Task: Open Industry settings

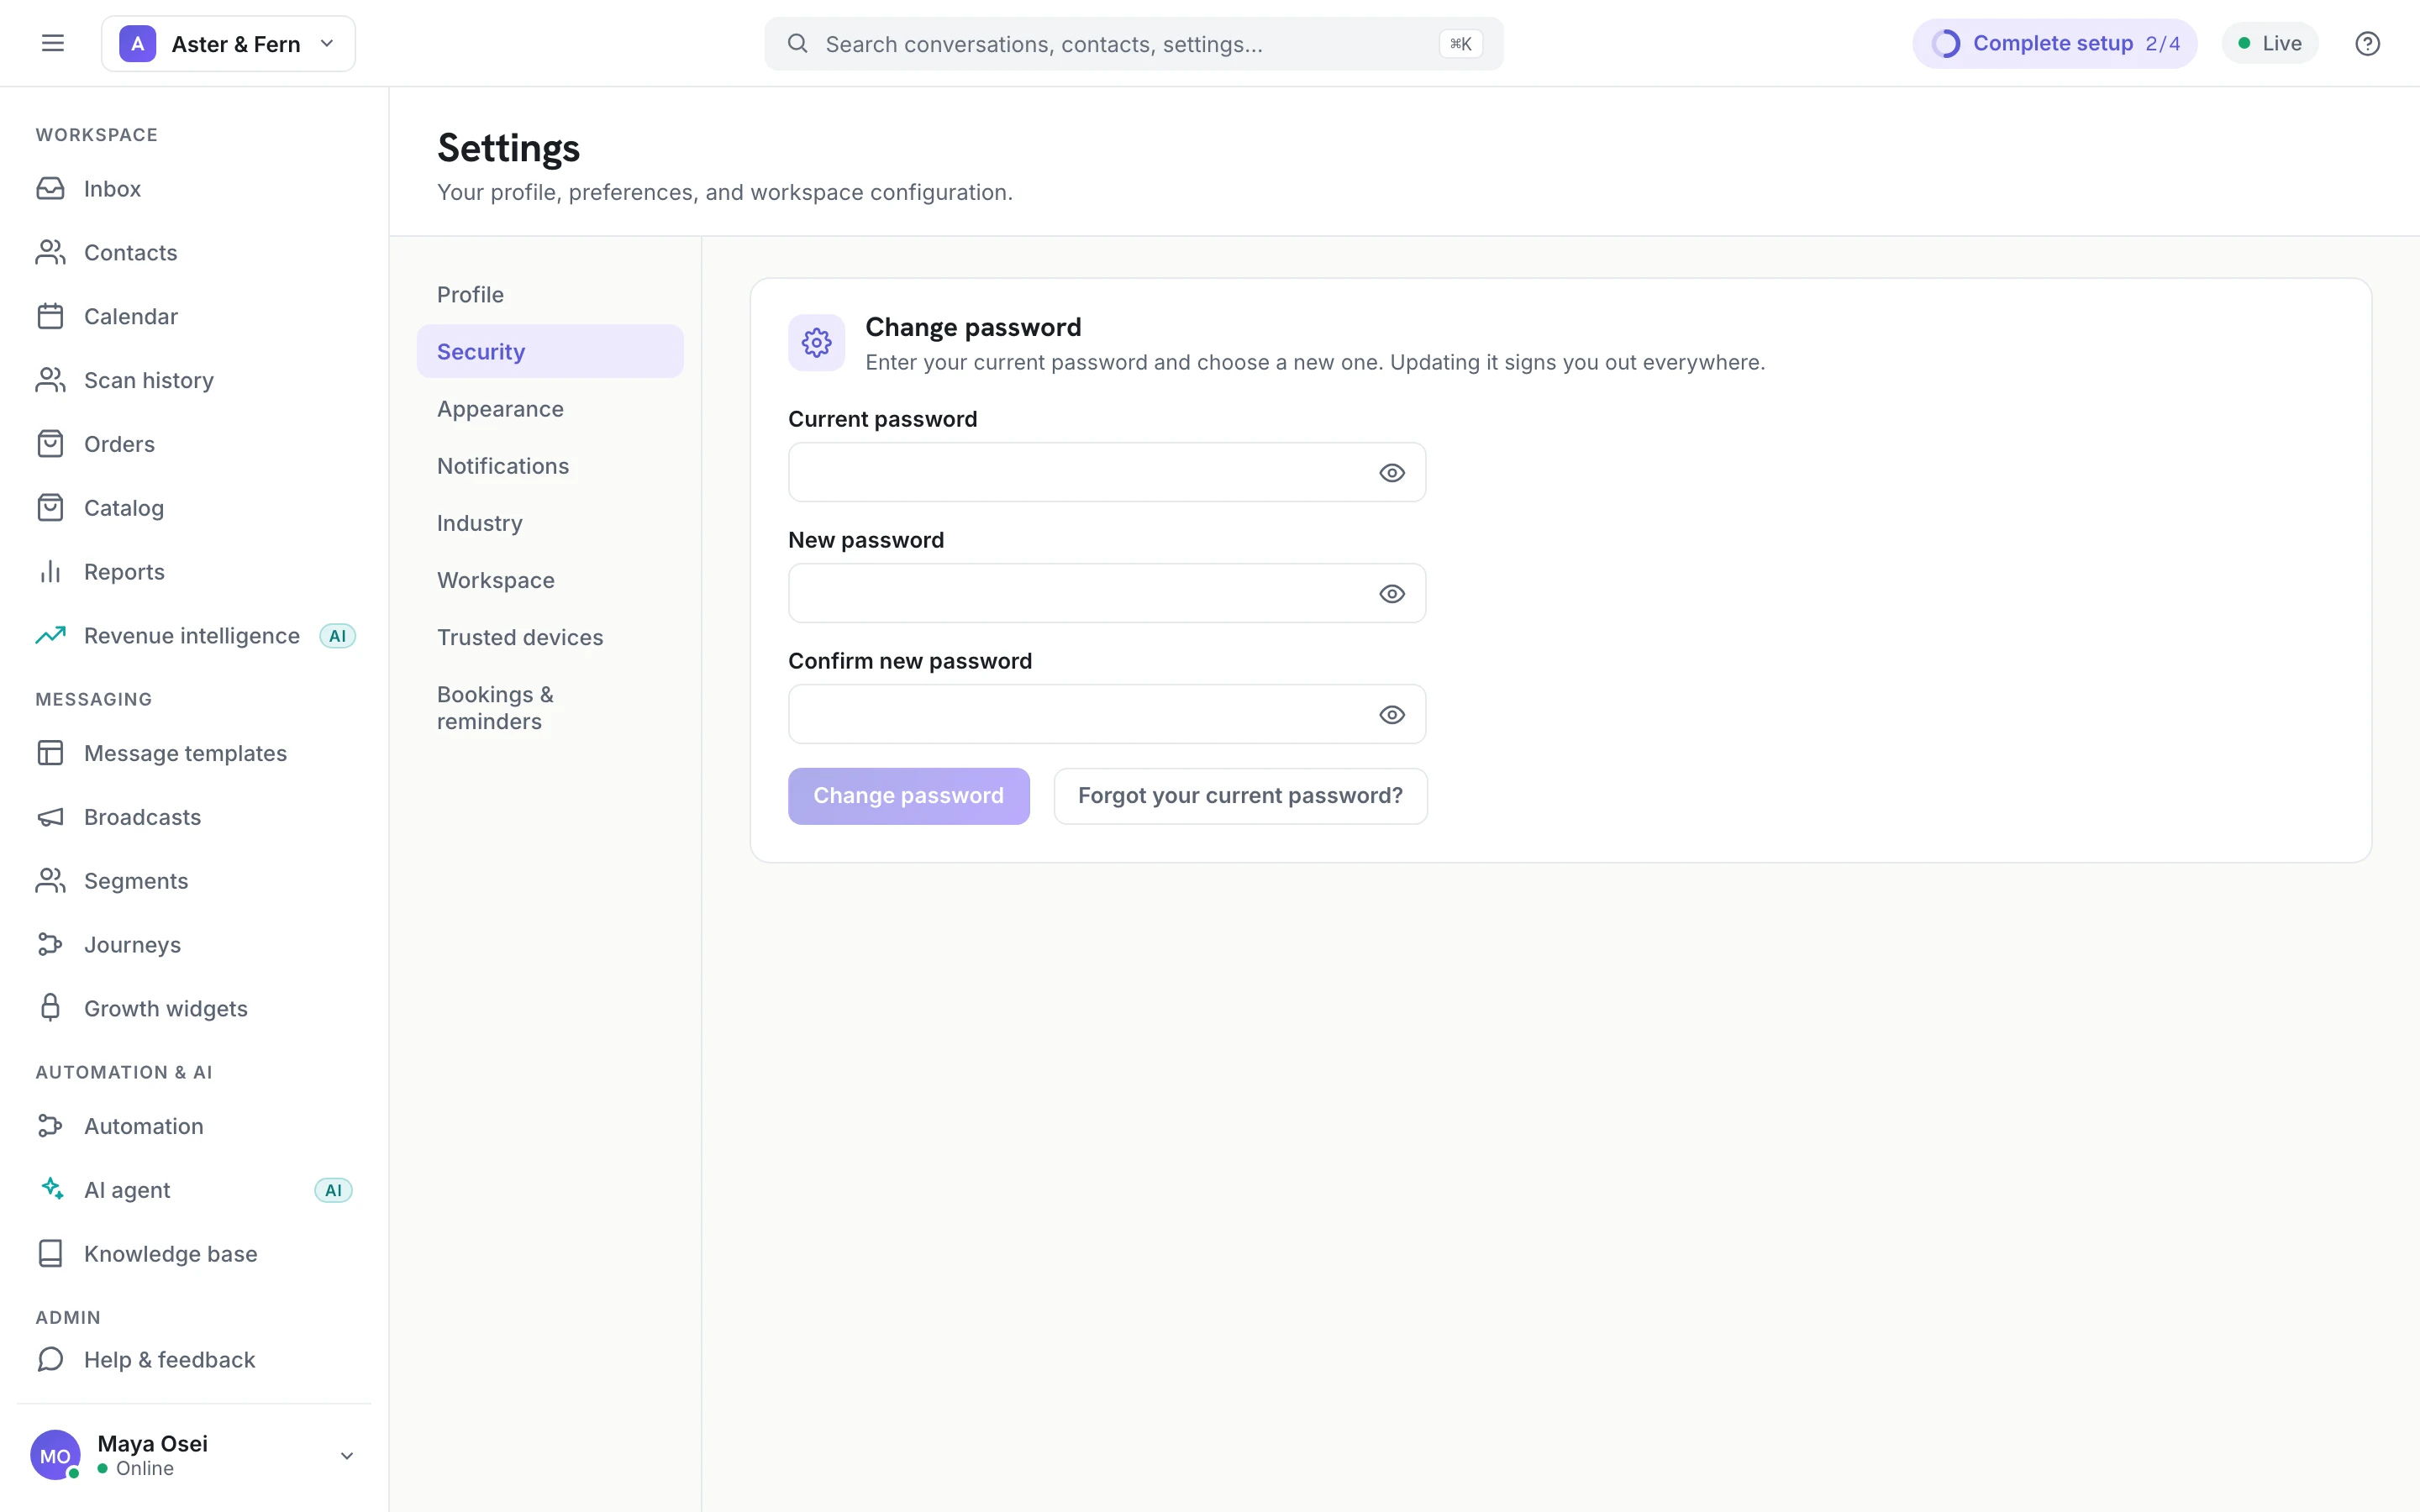Action: pos(550,522)
